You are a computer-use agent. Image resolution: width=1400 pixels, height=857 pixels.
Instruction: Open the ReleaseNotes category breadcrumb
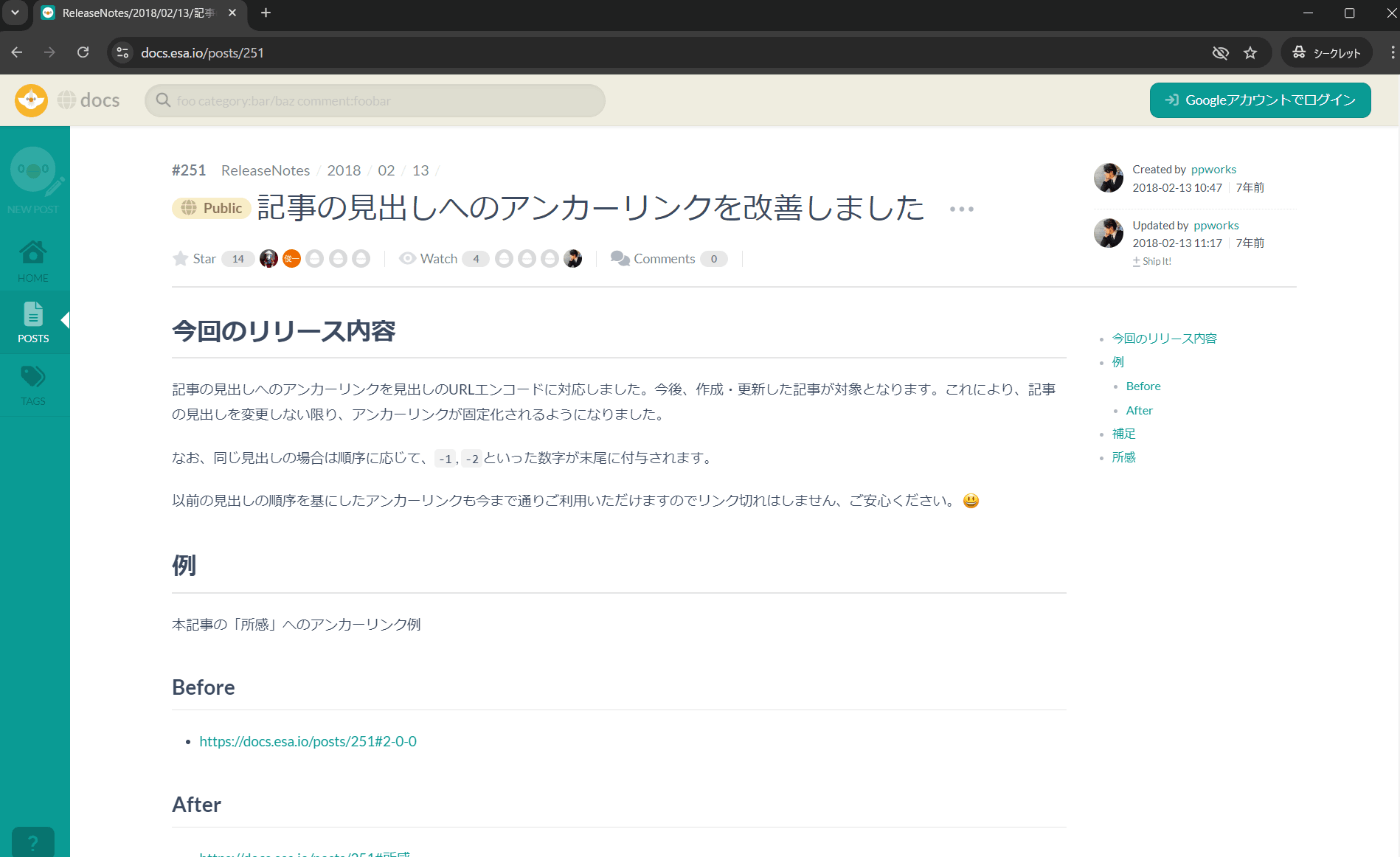(x=265, y=170)
